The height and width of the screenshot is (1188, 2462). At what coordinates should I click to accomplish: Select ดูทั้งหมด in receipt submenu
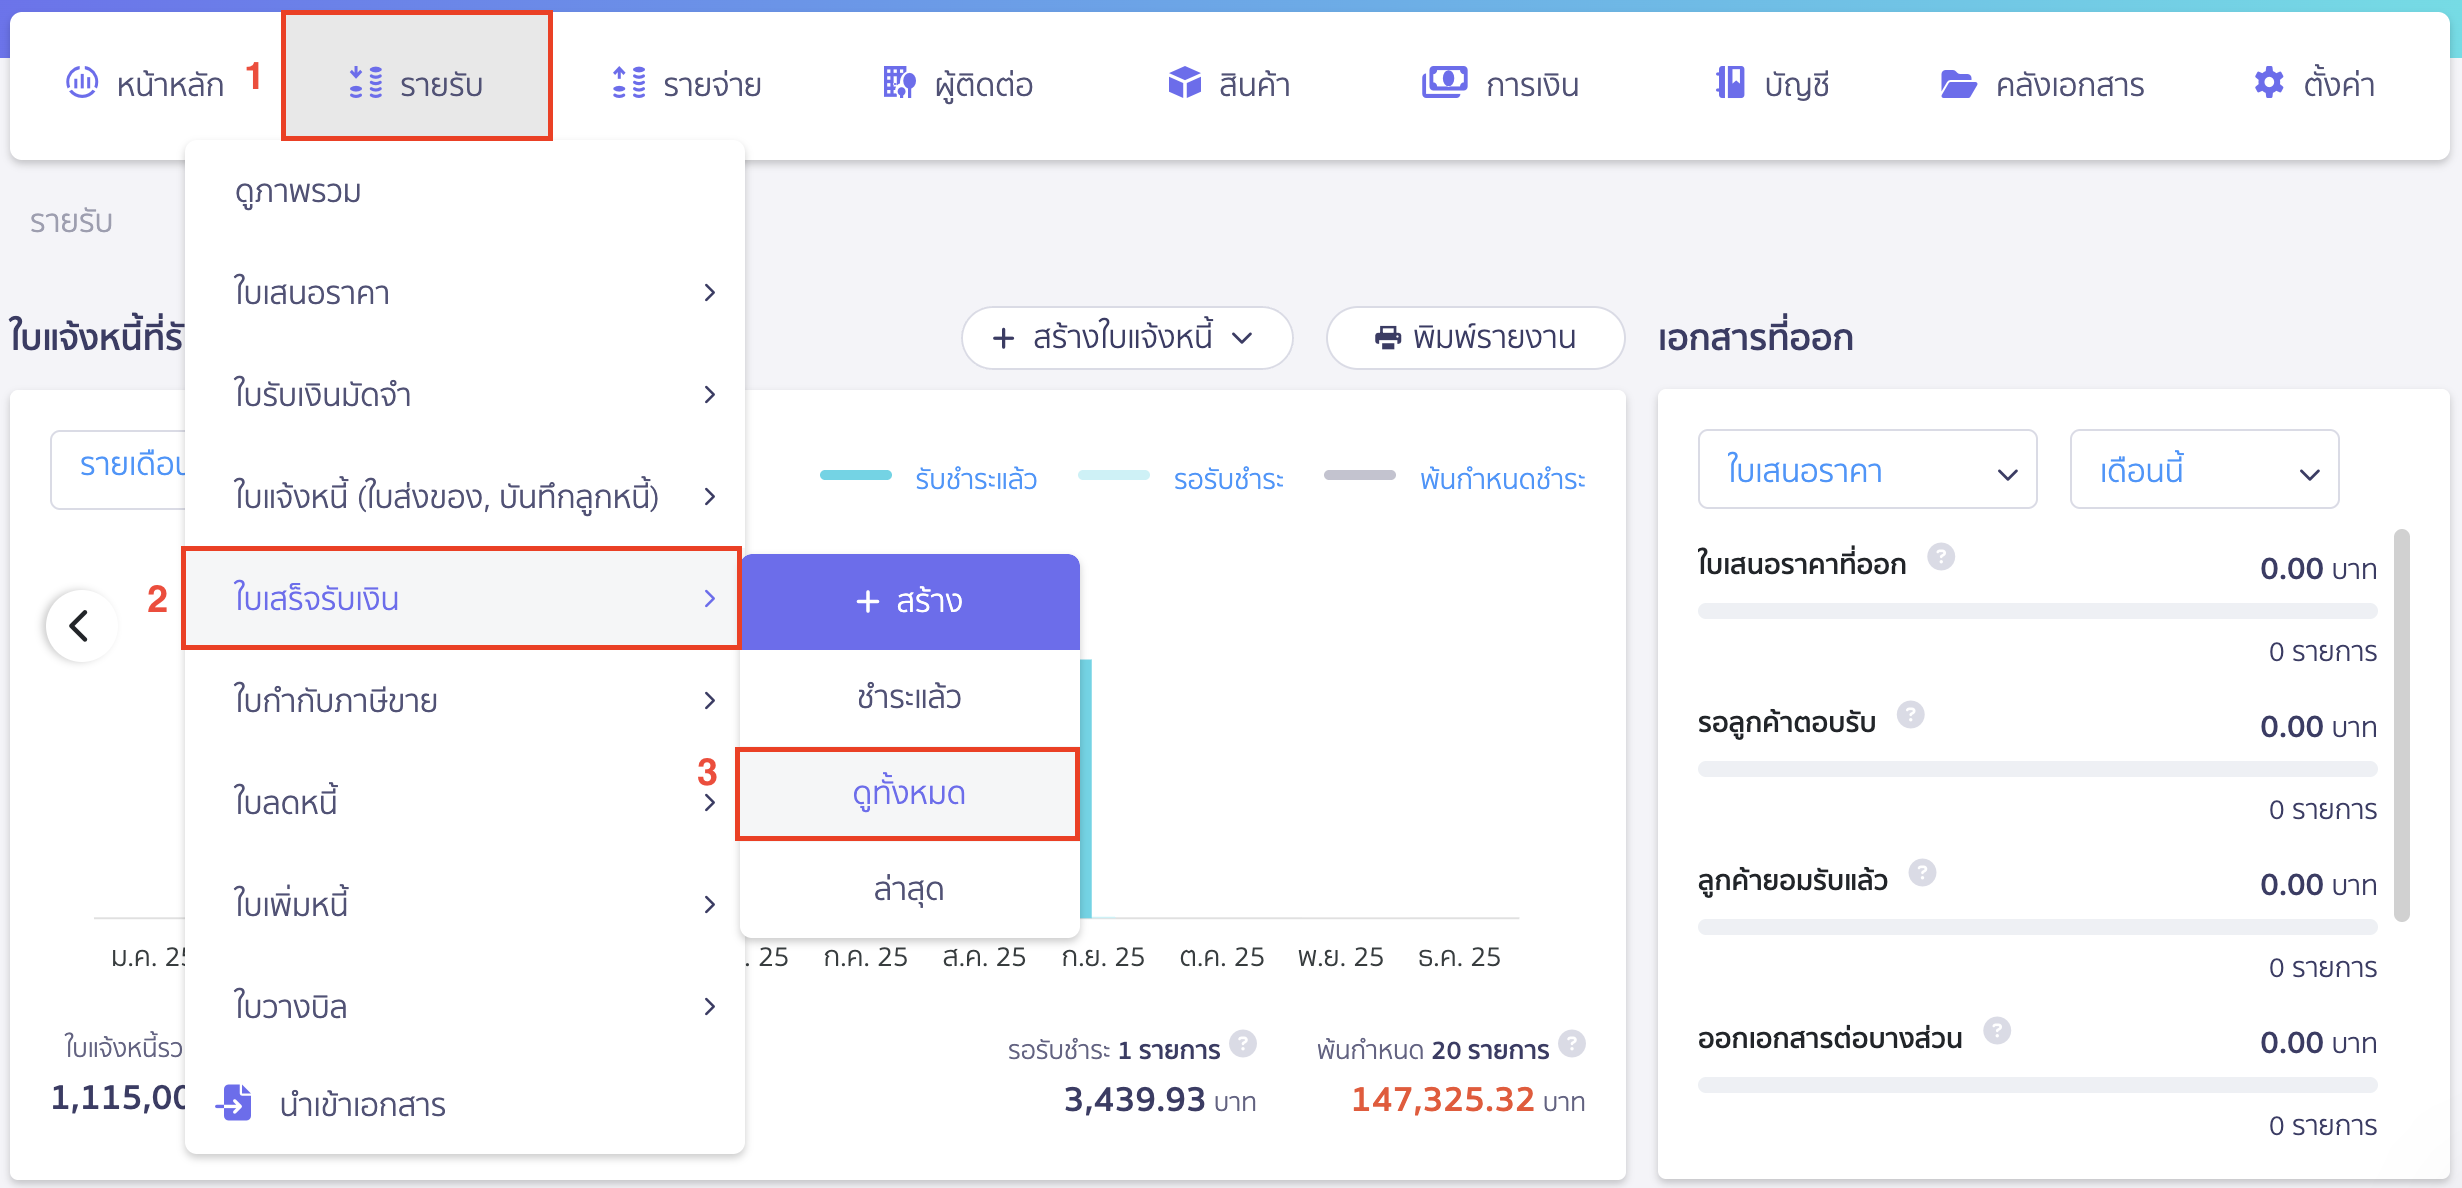pyautogui.click(x=908, y=794)
